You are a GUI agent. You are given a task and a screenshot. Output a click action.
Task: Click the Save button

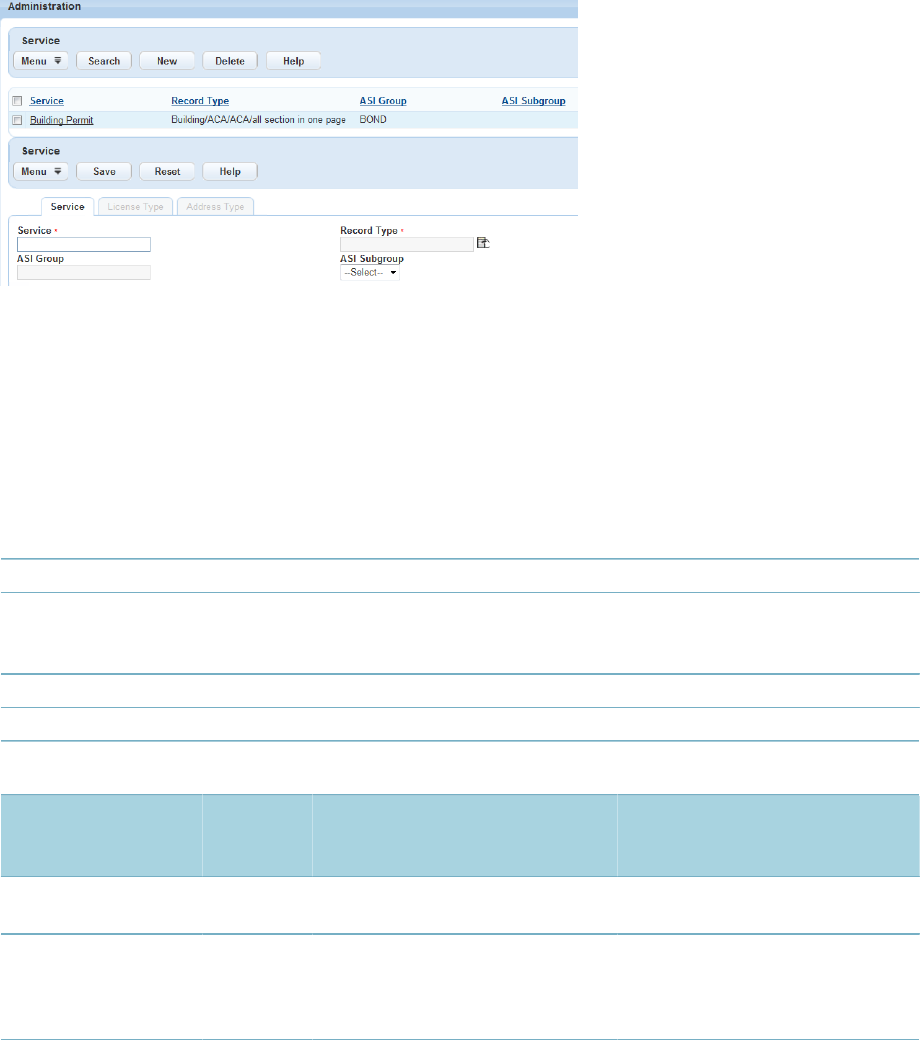(x=104, y=172)
